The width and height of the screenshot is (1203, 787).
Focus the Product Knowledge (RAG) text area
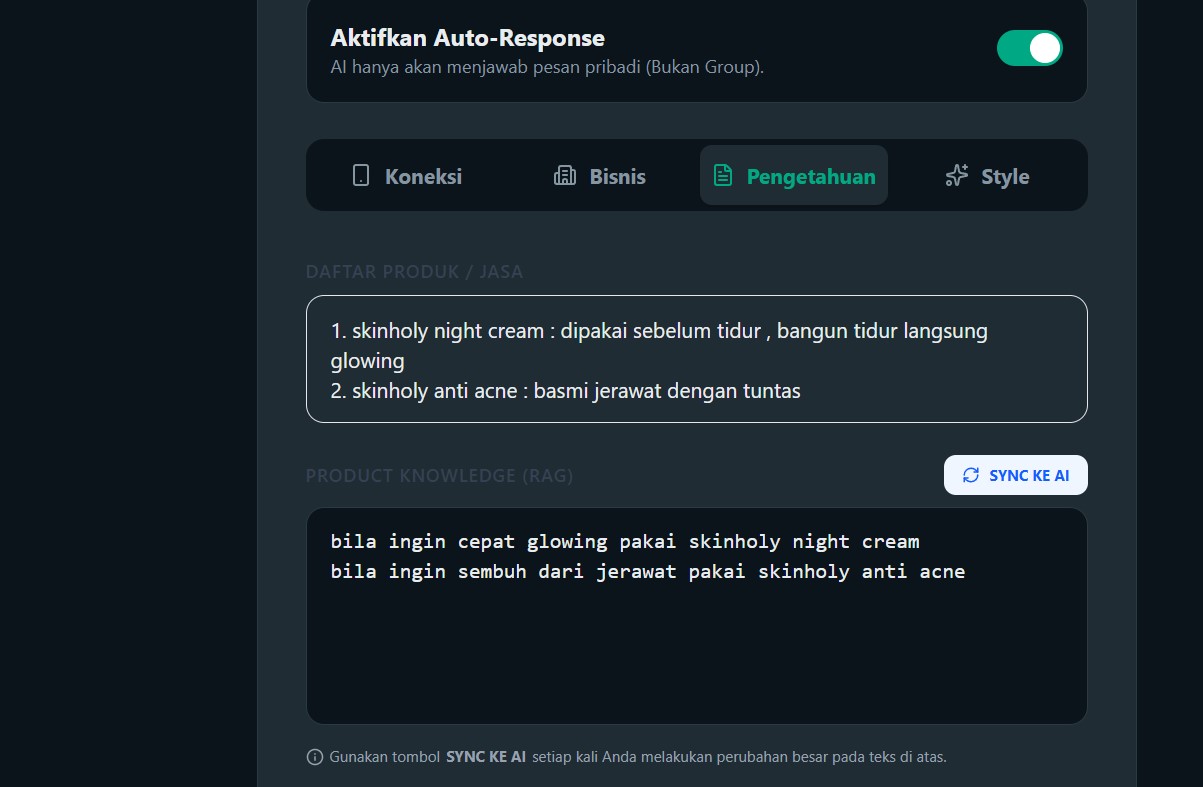coord(697,616)
